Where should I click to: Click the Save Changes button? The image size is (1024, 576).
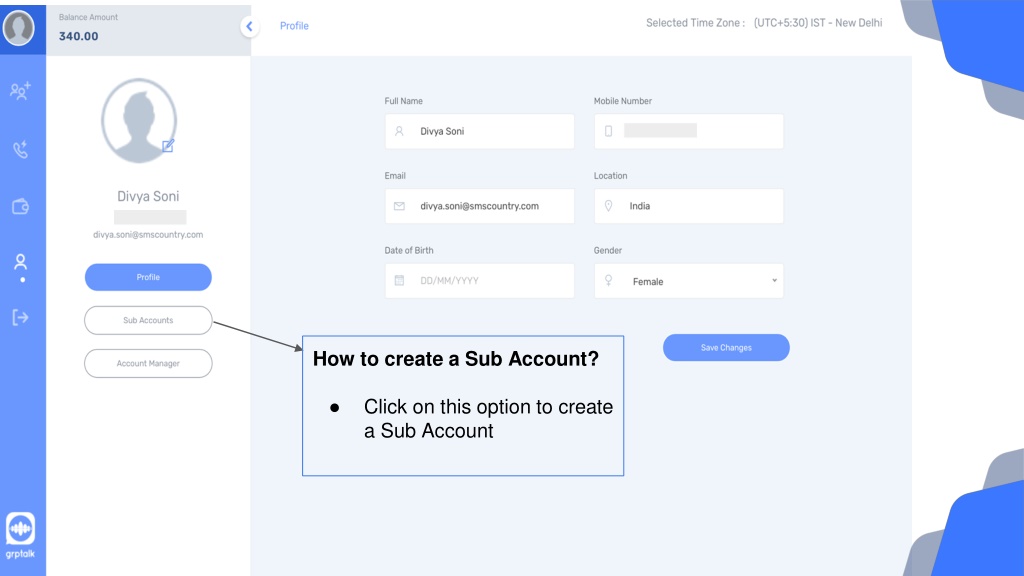coord(726,347)
